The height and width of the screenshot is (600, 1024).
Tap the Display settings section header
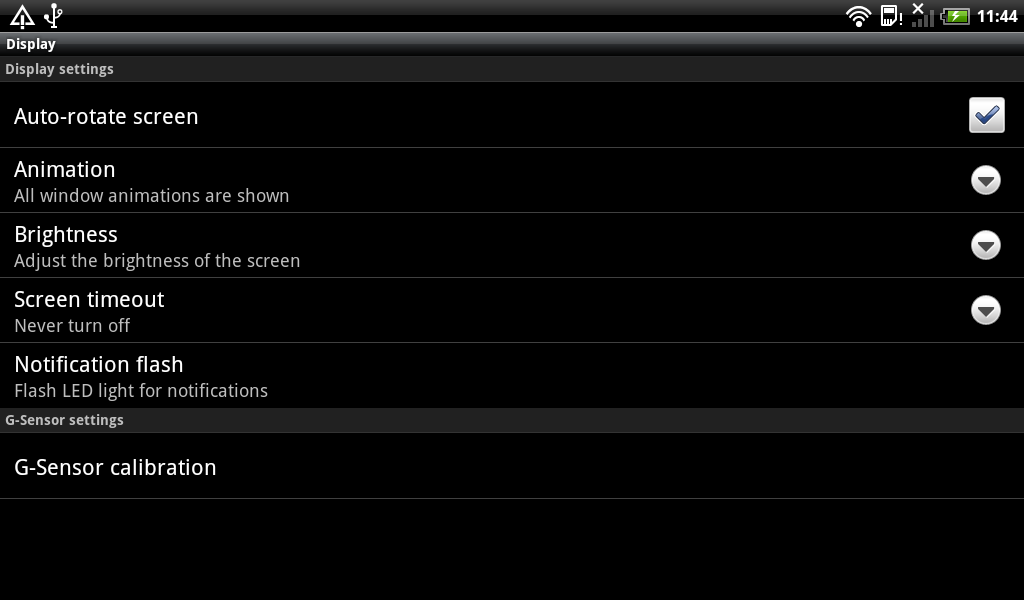[512, 69]
